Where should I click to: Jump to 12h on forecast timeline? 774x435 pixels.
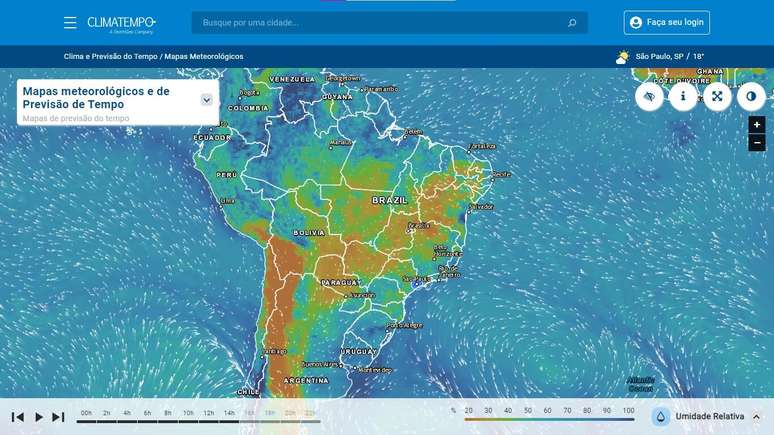coord(208,414)
